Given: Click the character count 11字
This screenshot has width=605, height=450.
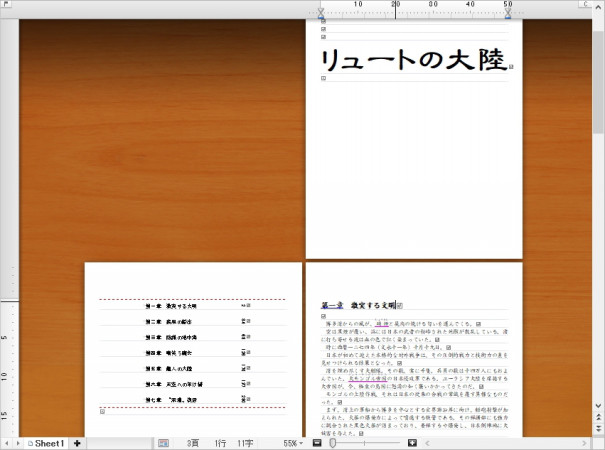Looking at the screenshot, I should [245, 443].
